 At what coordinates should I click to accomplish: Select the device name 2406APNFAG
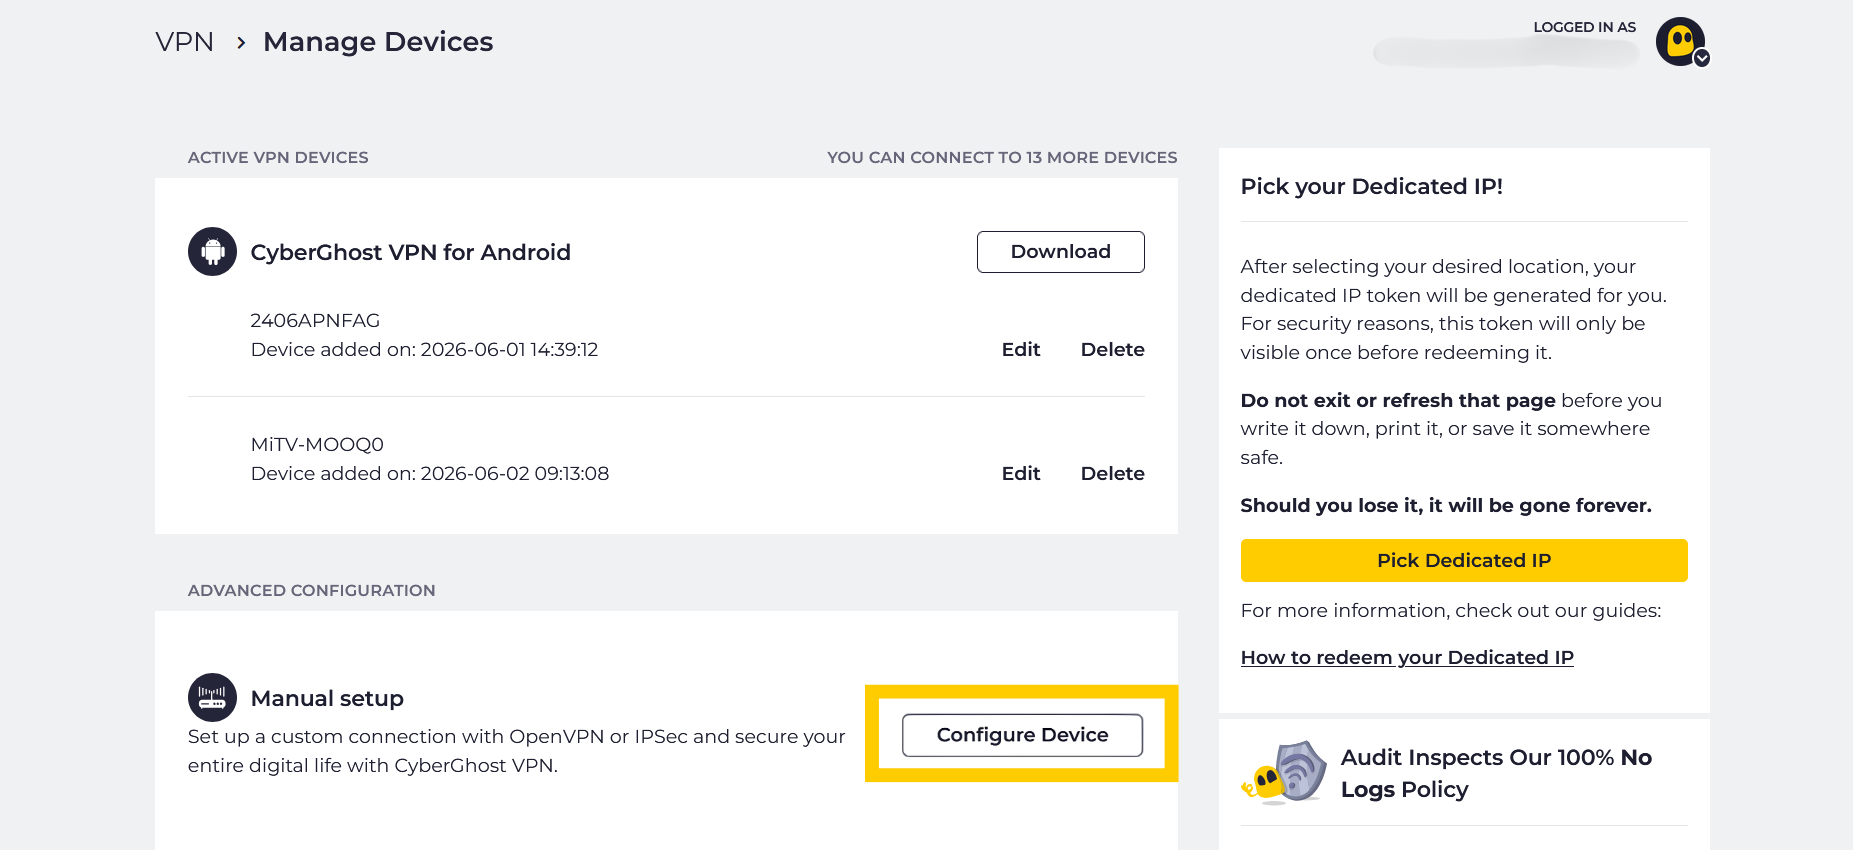(x=315, y=320)
